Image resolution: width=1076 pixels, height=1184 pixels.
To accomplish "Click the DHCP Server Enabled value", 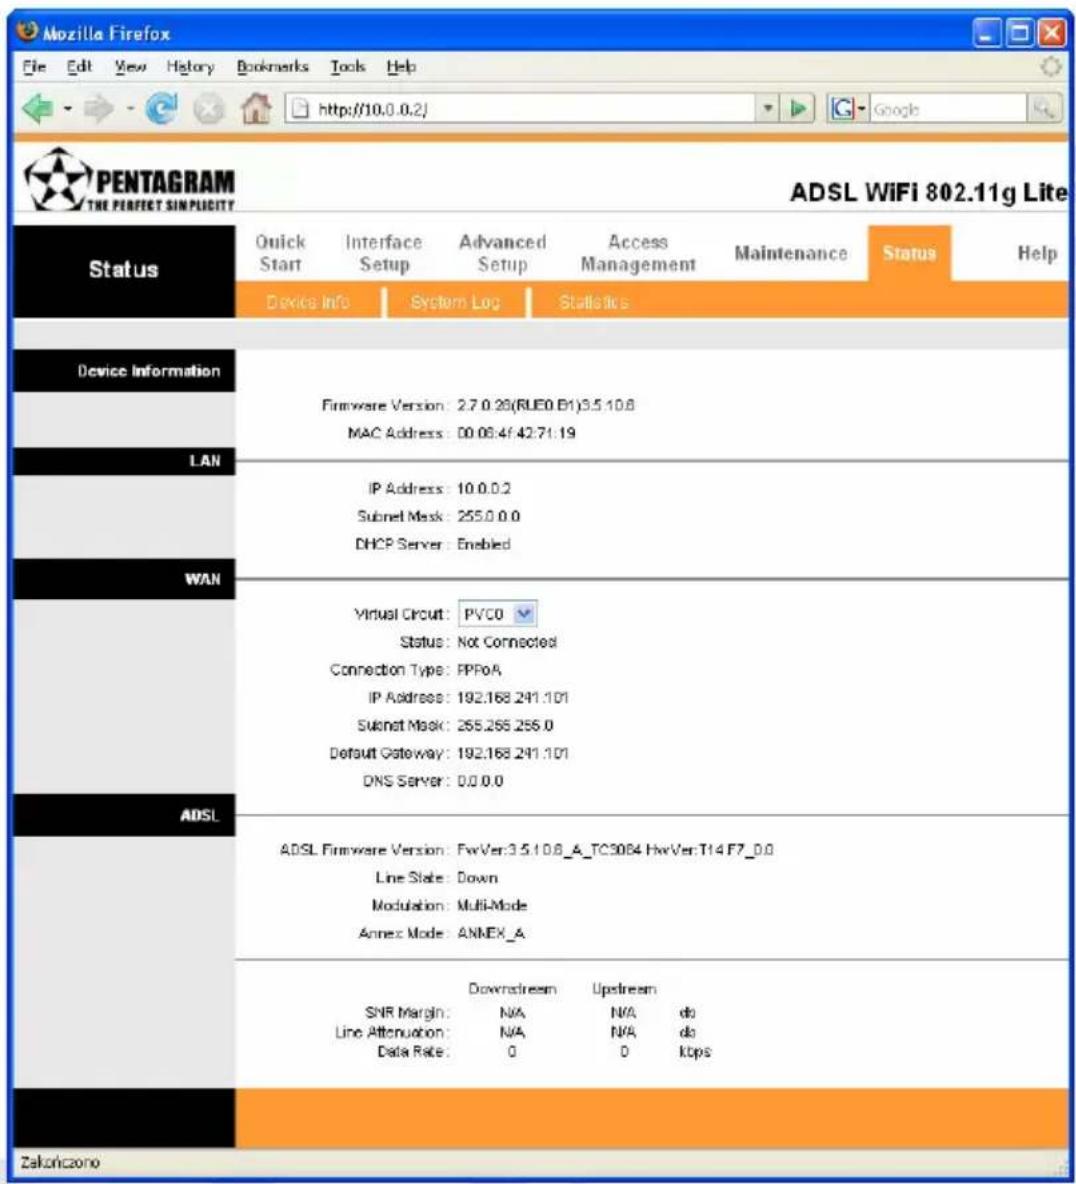I will 484,544.
